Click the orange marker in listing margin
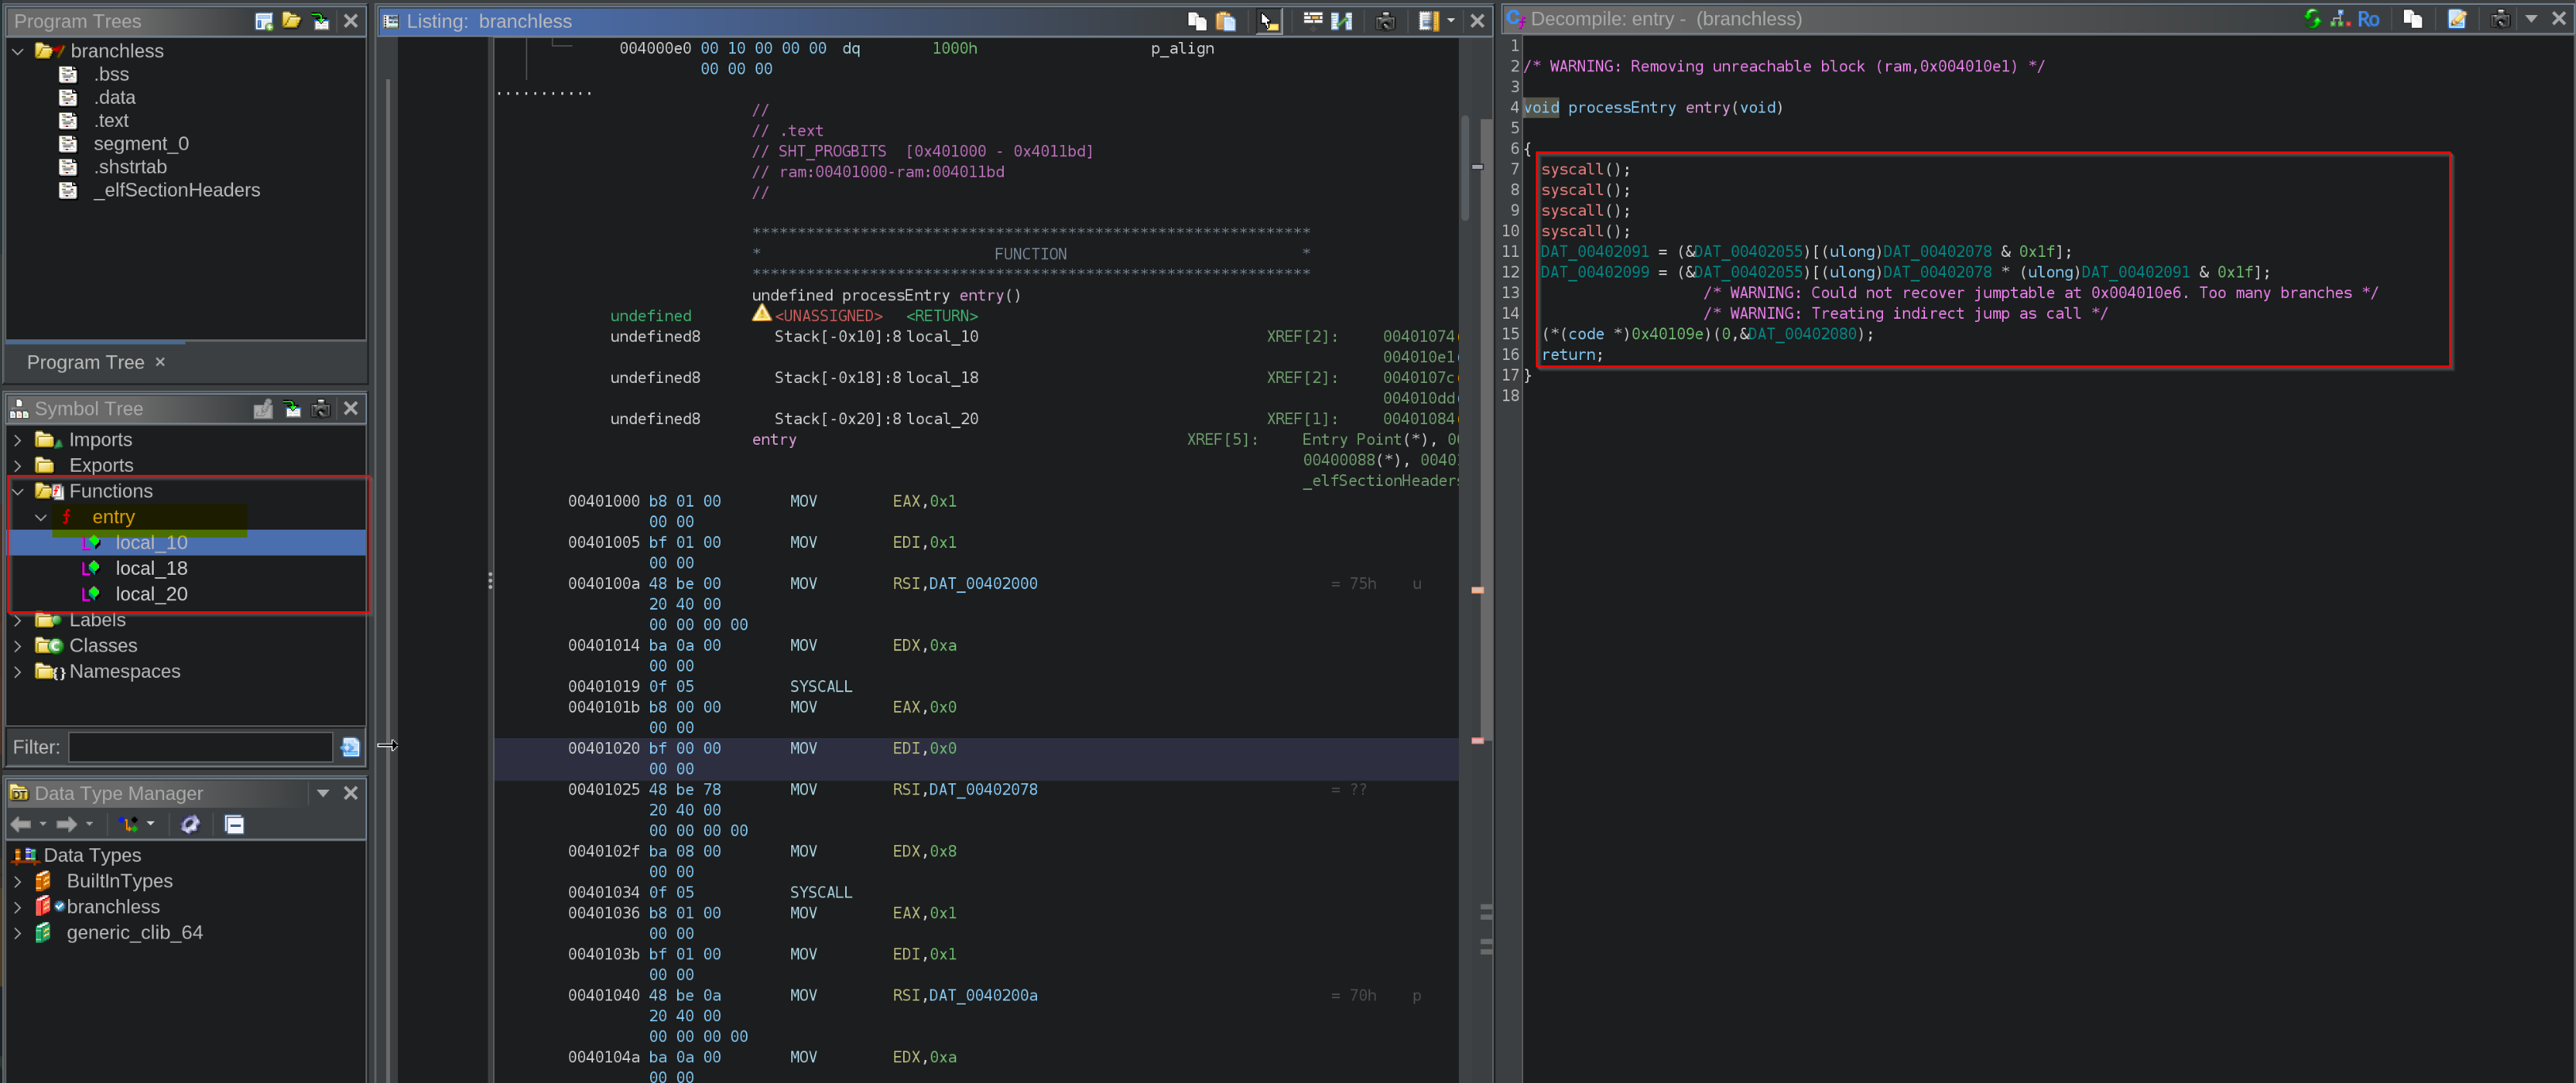 coord(1477,590)
